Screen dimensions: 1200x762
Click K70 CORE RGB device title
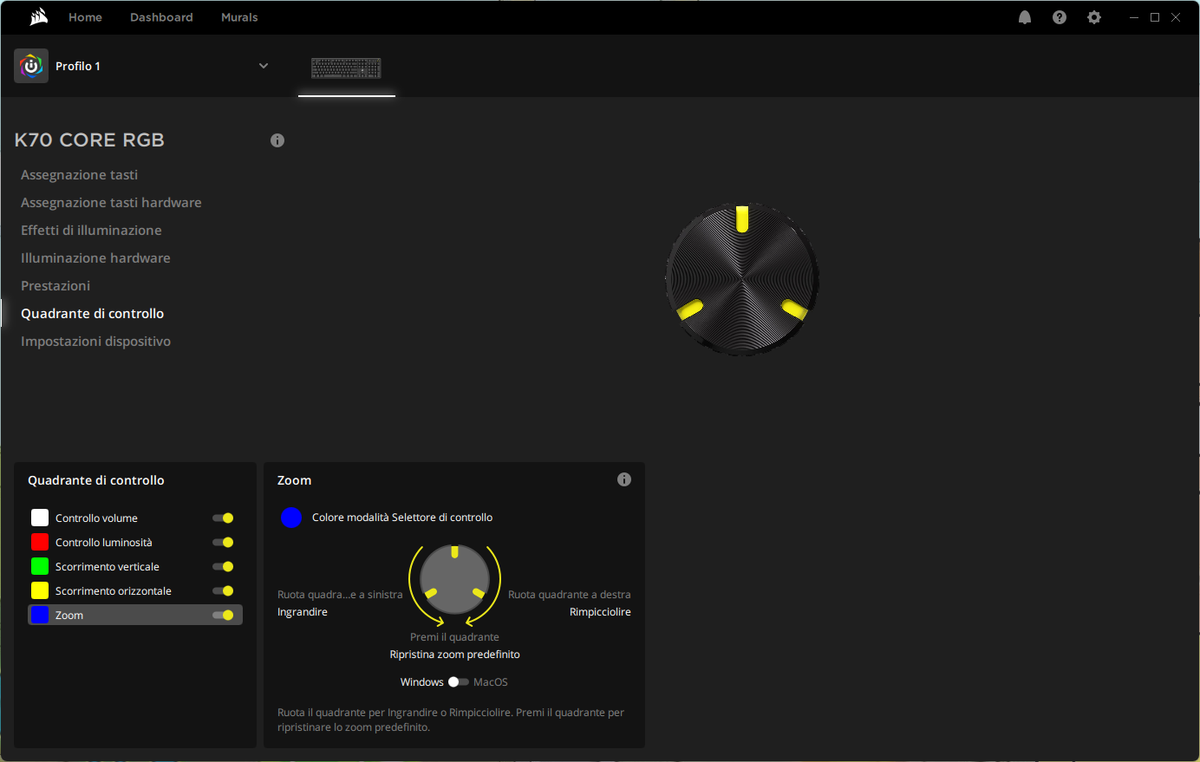(x=89, y=140)
